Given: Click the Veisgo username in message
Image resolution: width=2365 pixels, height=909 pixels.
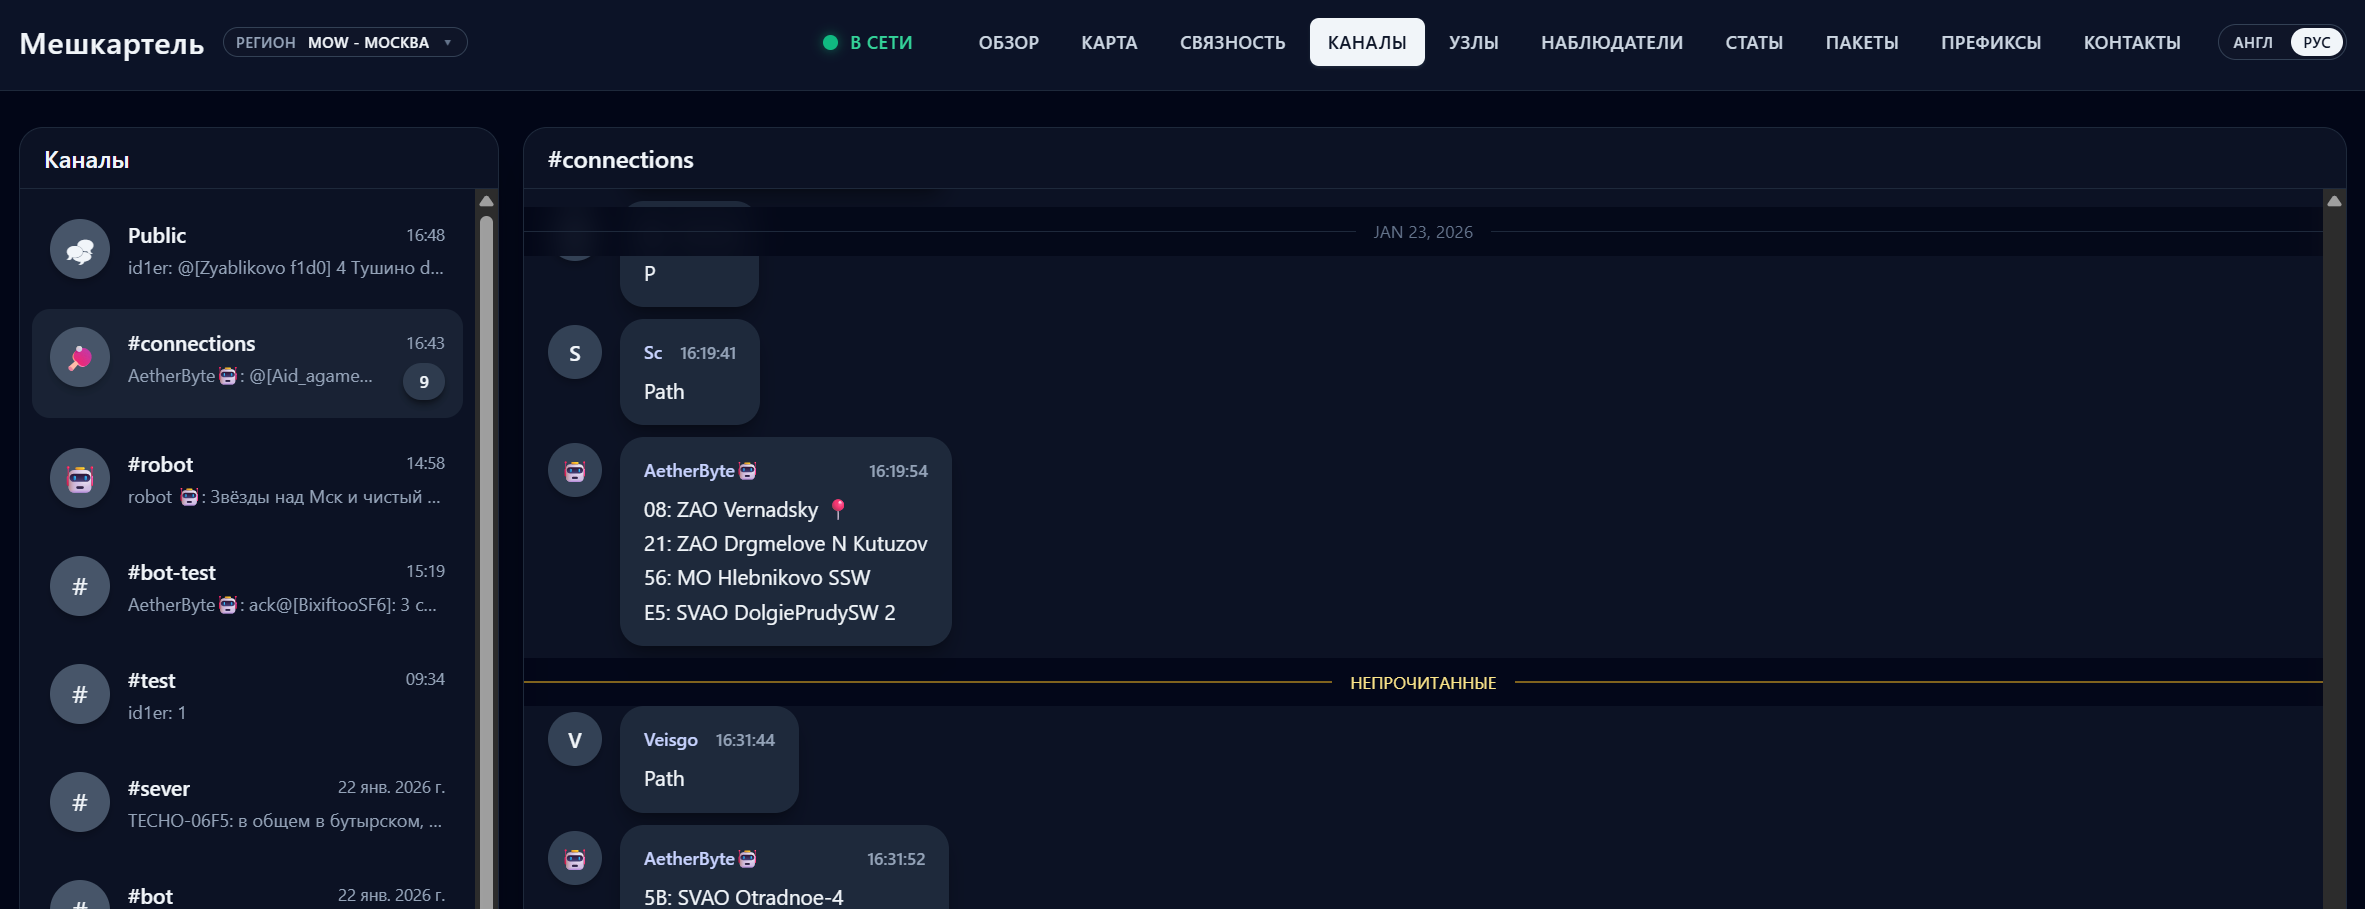Looking at the screenshot, I should click(x=670, y=740).
